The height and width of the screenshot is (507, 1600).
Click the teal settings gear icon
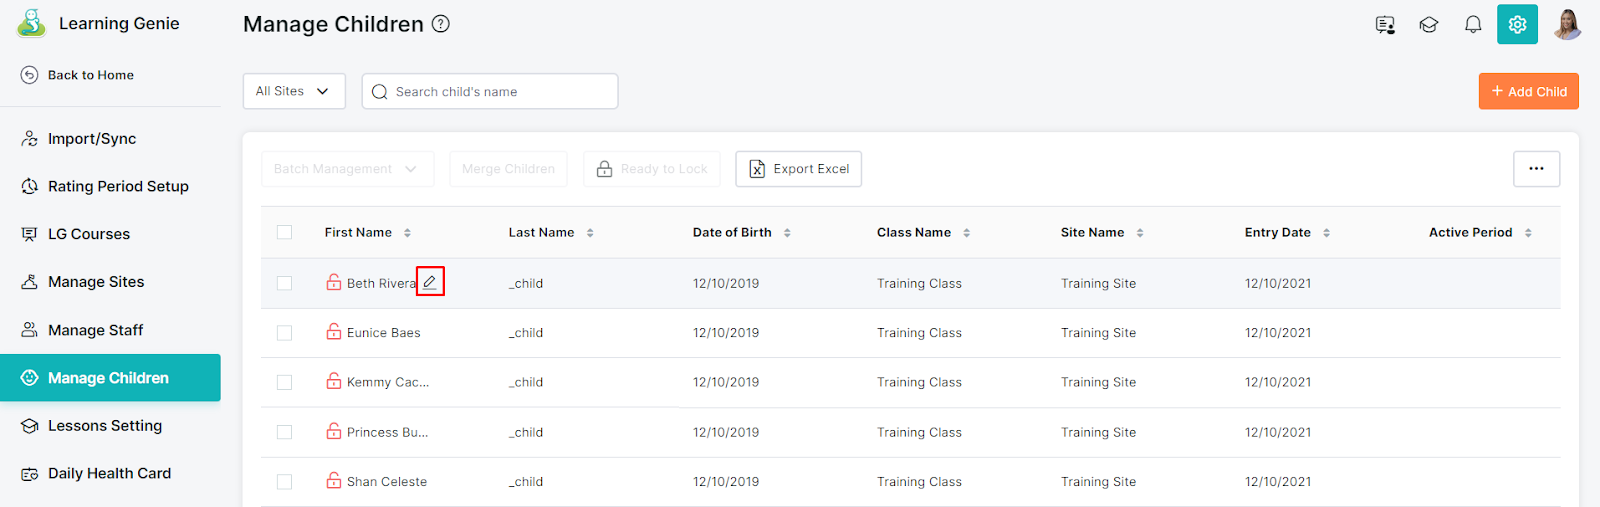(1517, 25)
